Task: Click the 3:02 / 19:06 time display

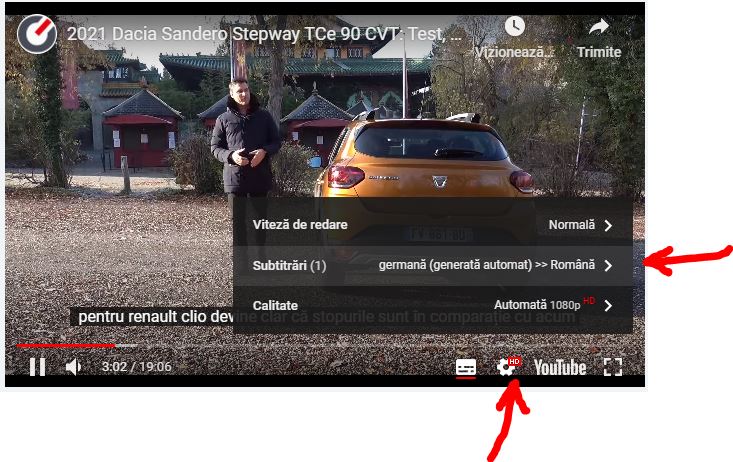Action: click(x=137, y=367)
